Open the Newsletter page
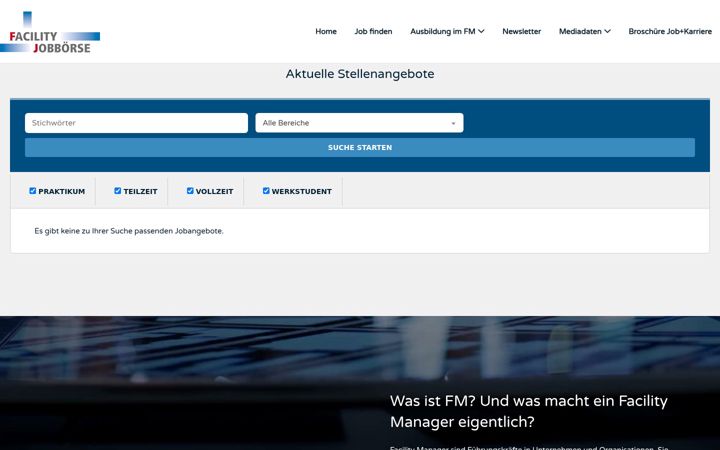 [522, 31]
